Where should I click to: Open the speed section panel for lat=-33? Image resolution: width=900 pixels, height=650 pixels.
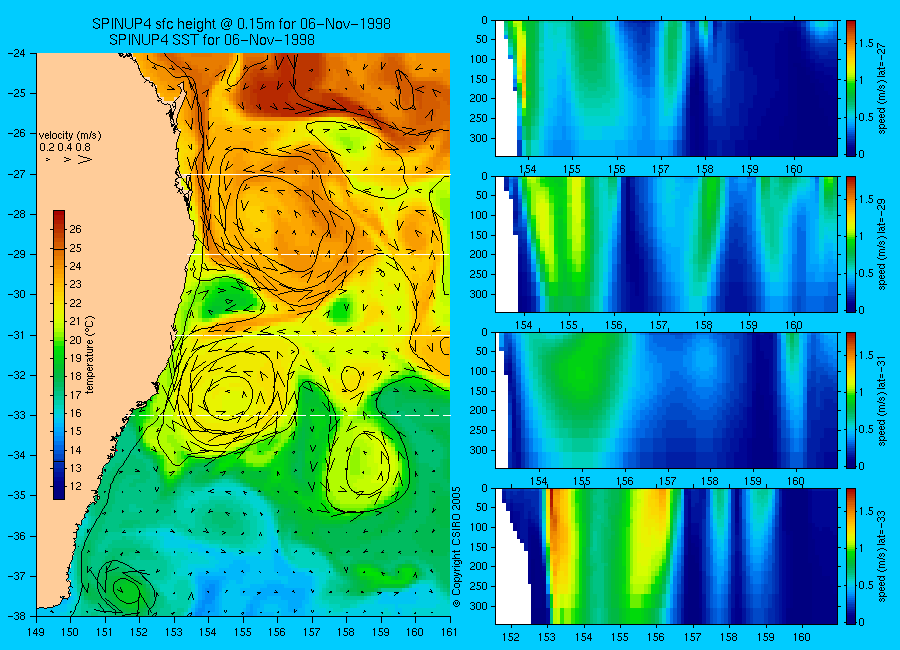(666, 556)
